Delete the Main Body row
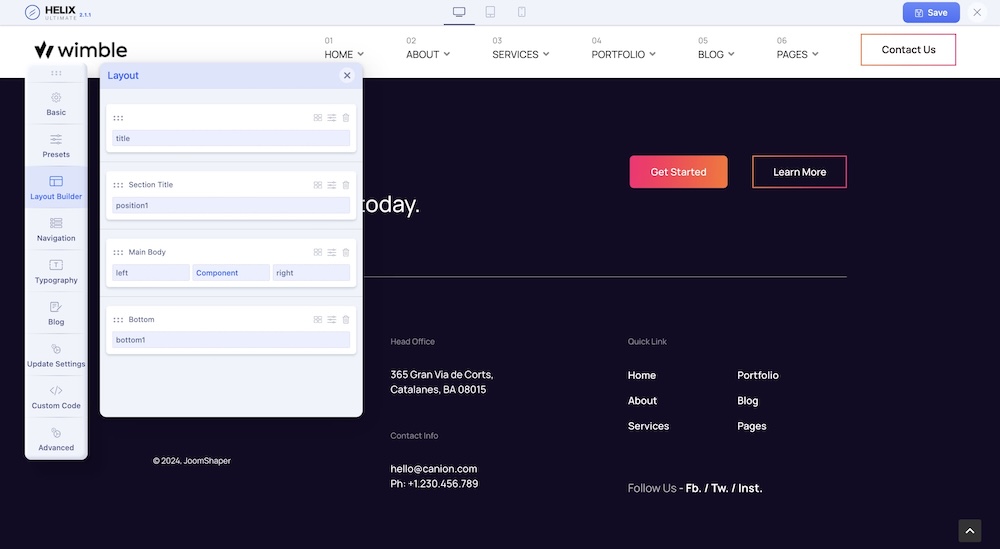 (x=346, y=252)
